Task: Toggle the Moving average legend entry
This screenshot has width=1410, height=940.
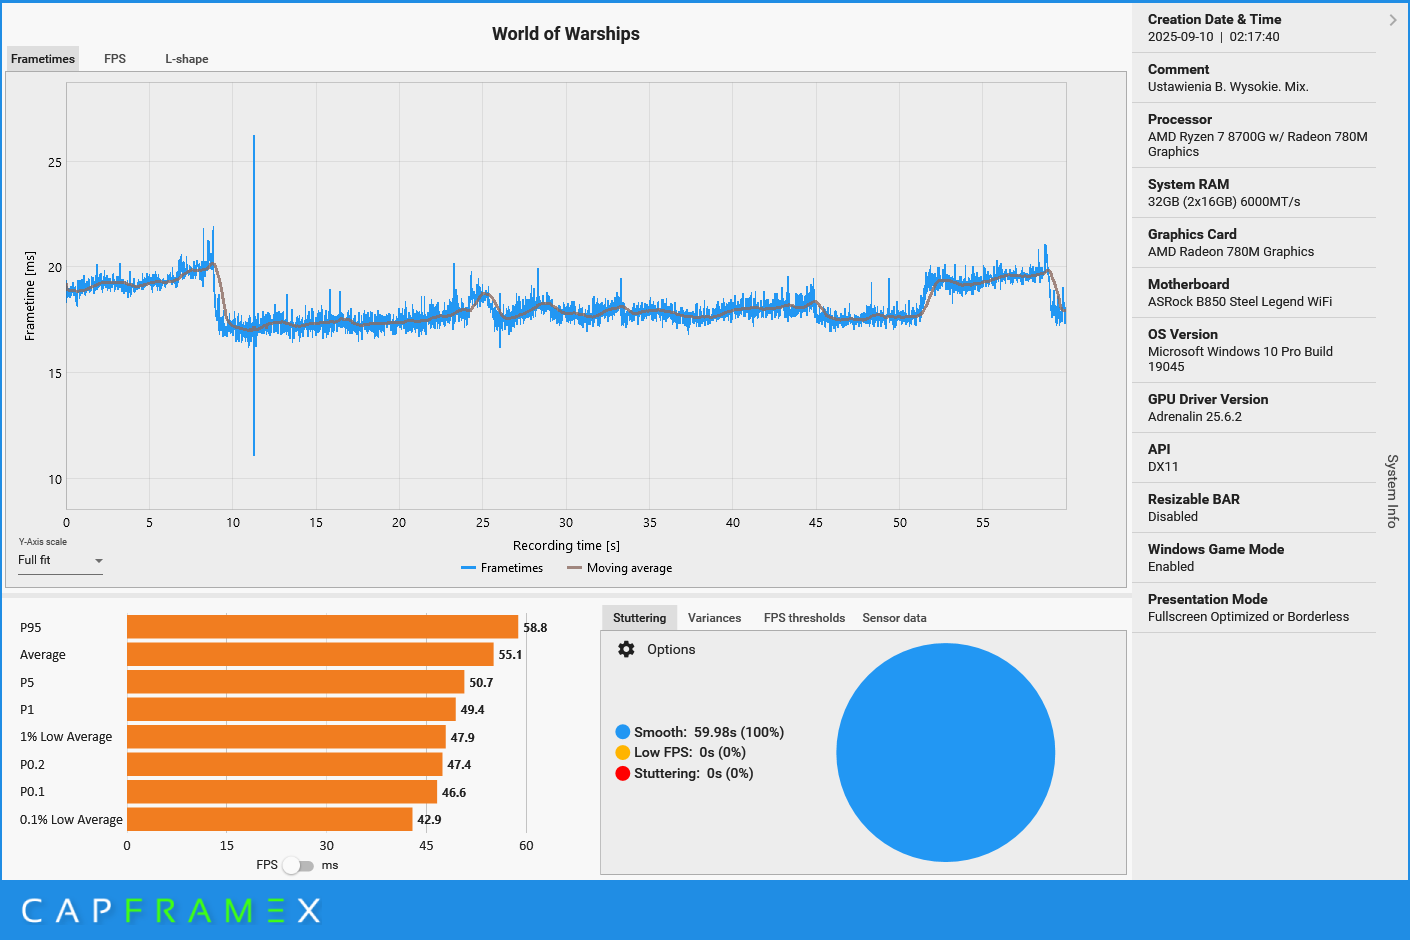Action: 620,568
